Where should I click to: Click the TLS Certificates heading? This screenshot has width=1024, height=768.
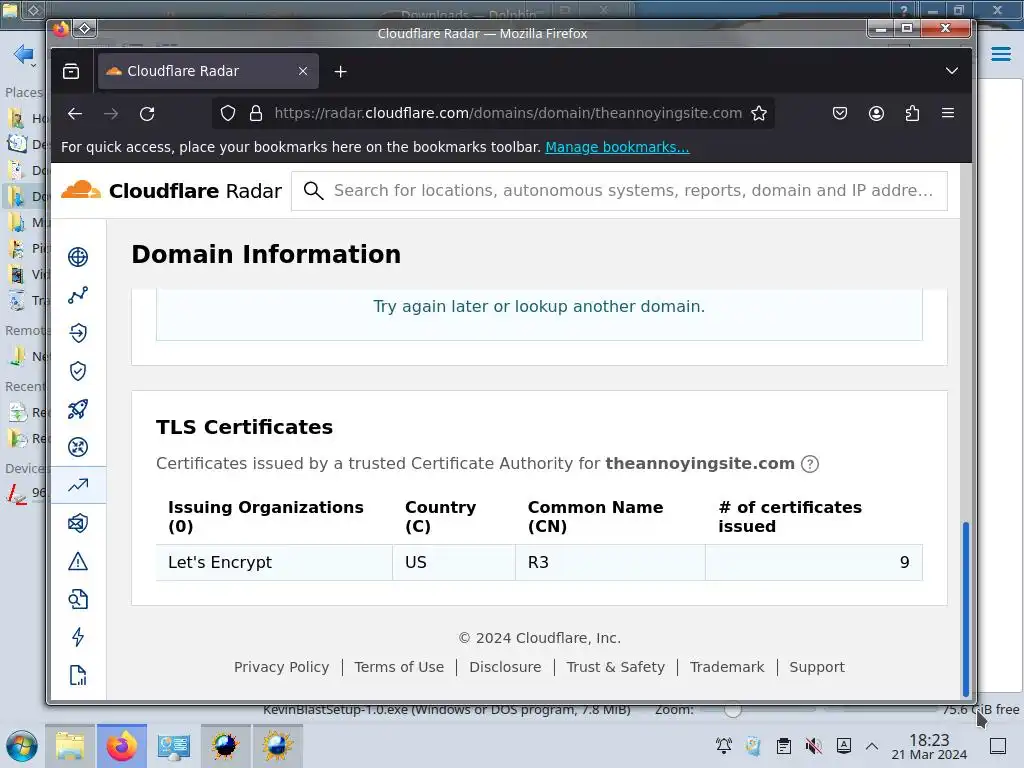coord(244,427)
